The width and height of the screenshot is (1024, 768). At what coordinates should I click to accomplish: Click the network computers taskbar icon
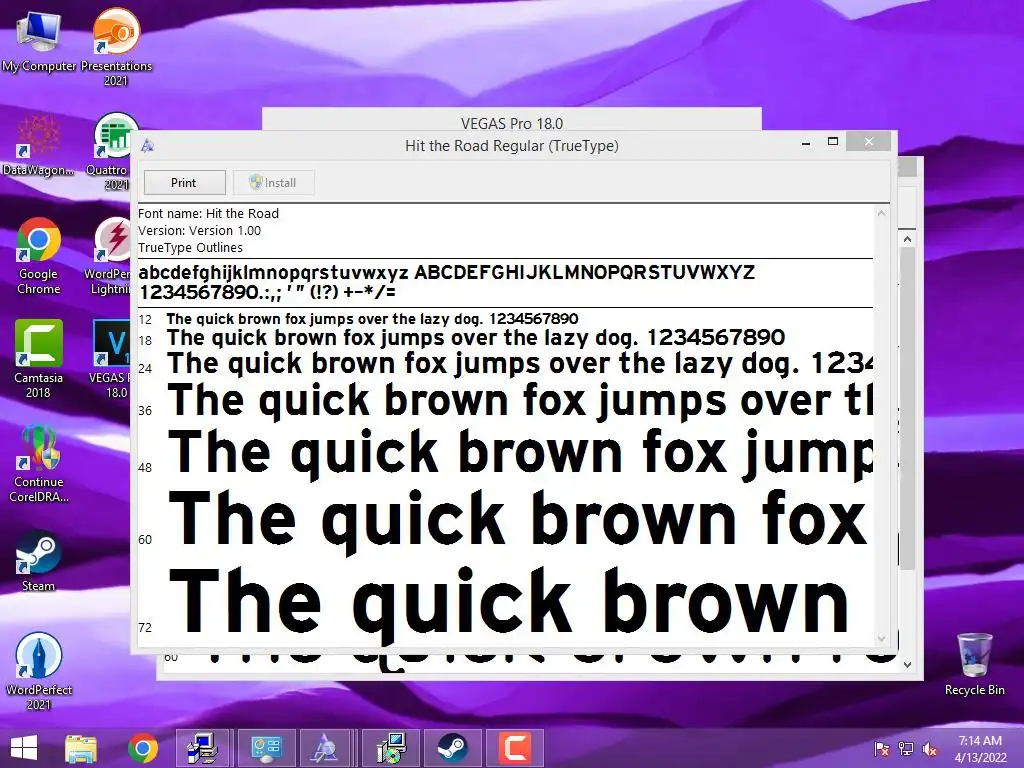202,748
